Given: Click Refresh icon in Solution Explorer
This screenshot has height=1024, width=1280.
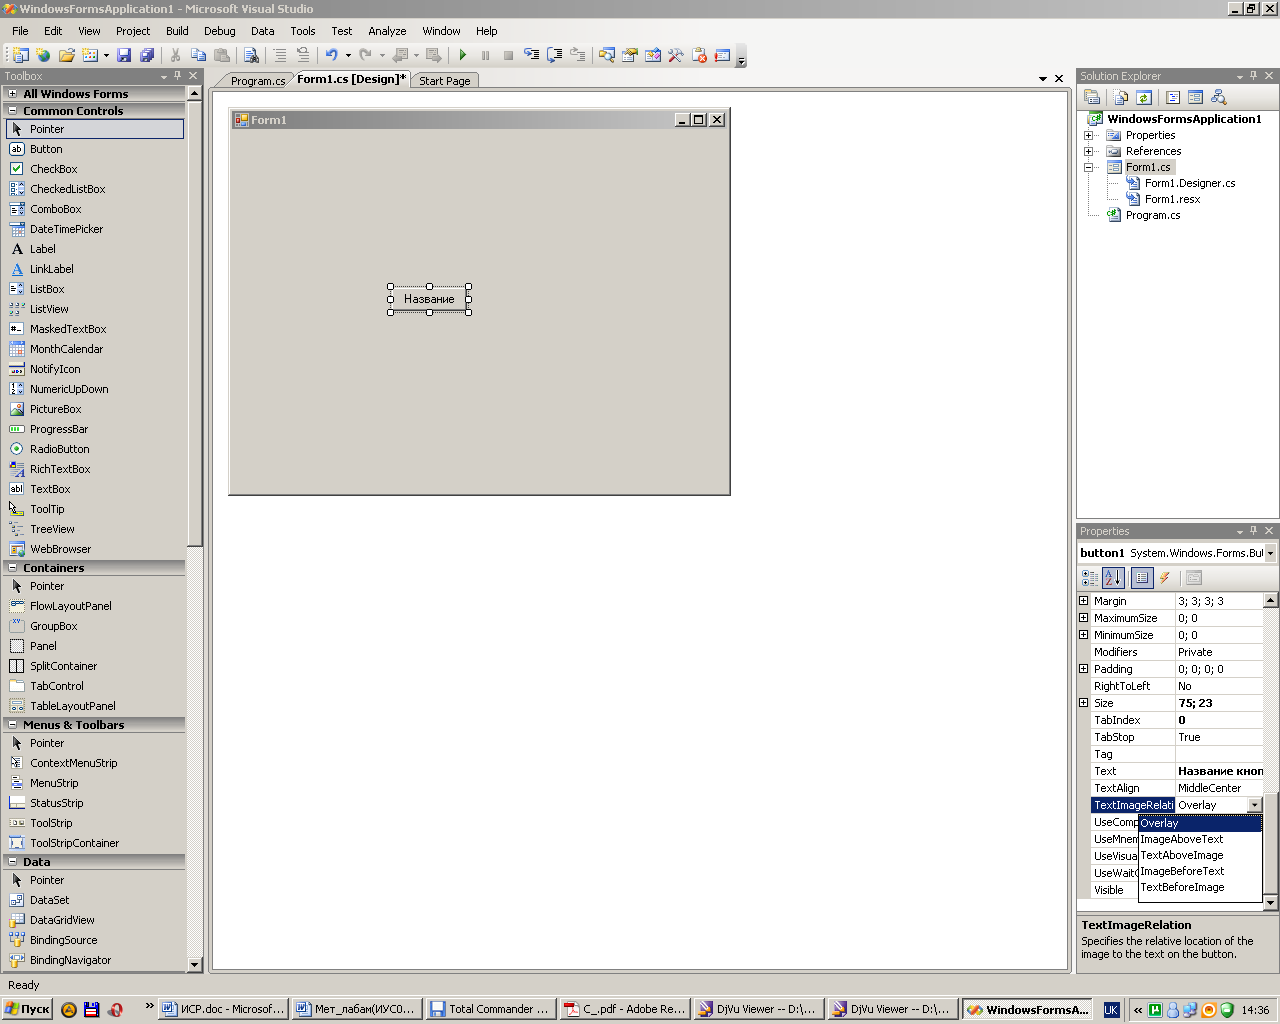Looking at the screenshot, I should 1144,97.
